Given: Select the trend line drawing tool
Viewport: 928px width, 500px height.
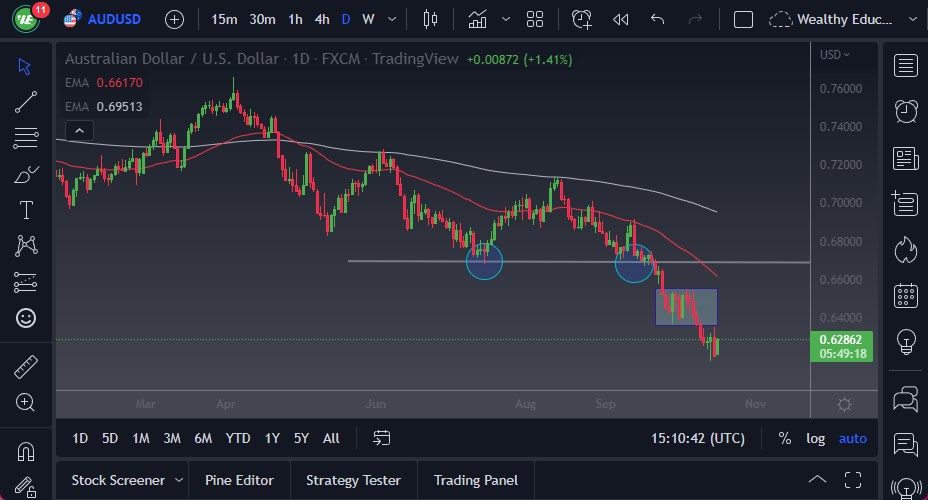Looking at the screenshot, I should [26, 101].
